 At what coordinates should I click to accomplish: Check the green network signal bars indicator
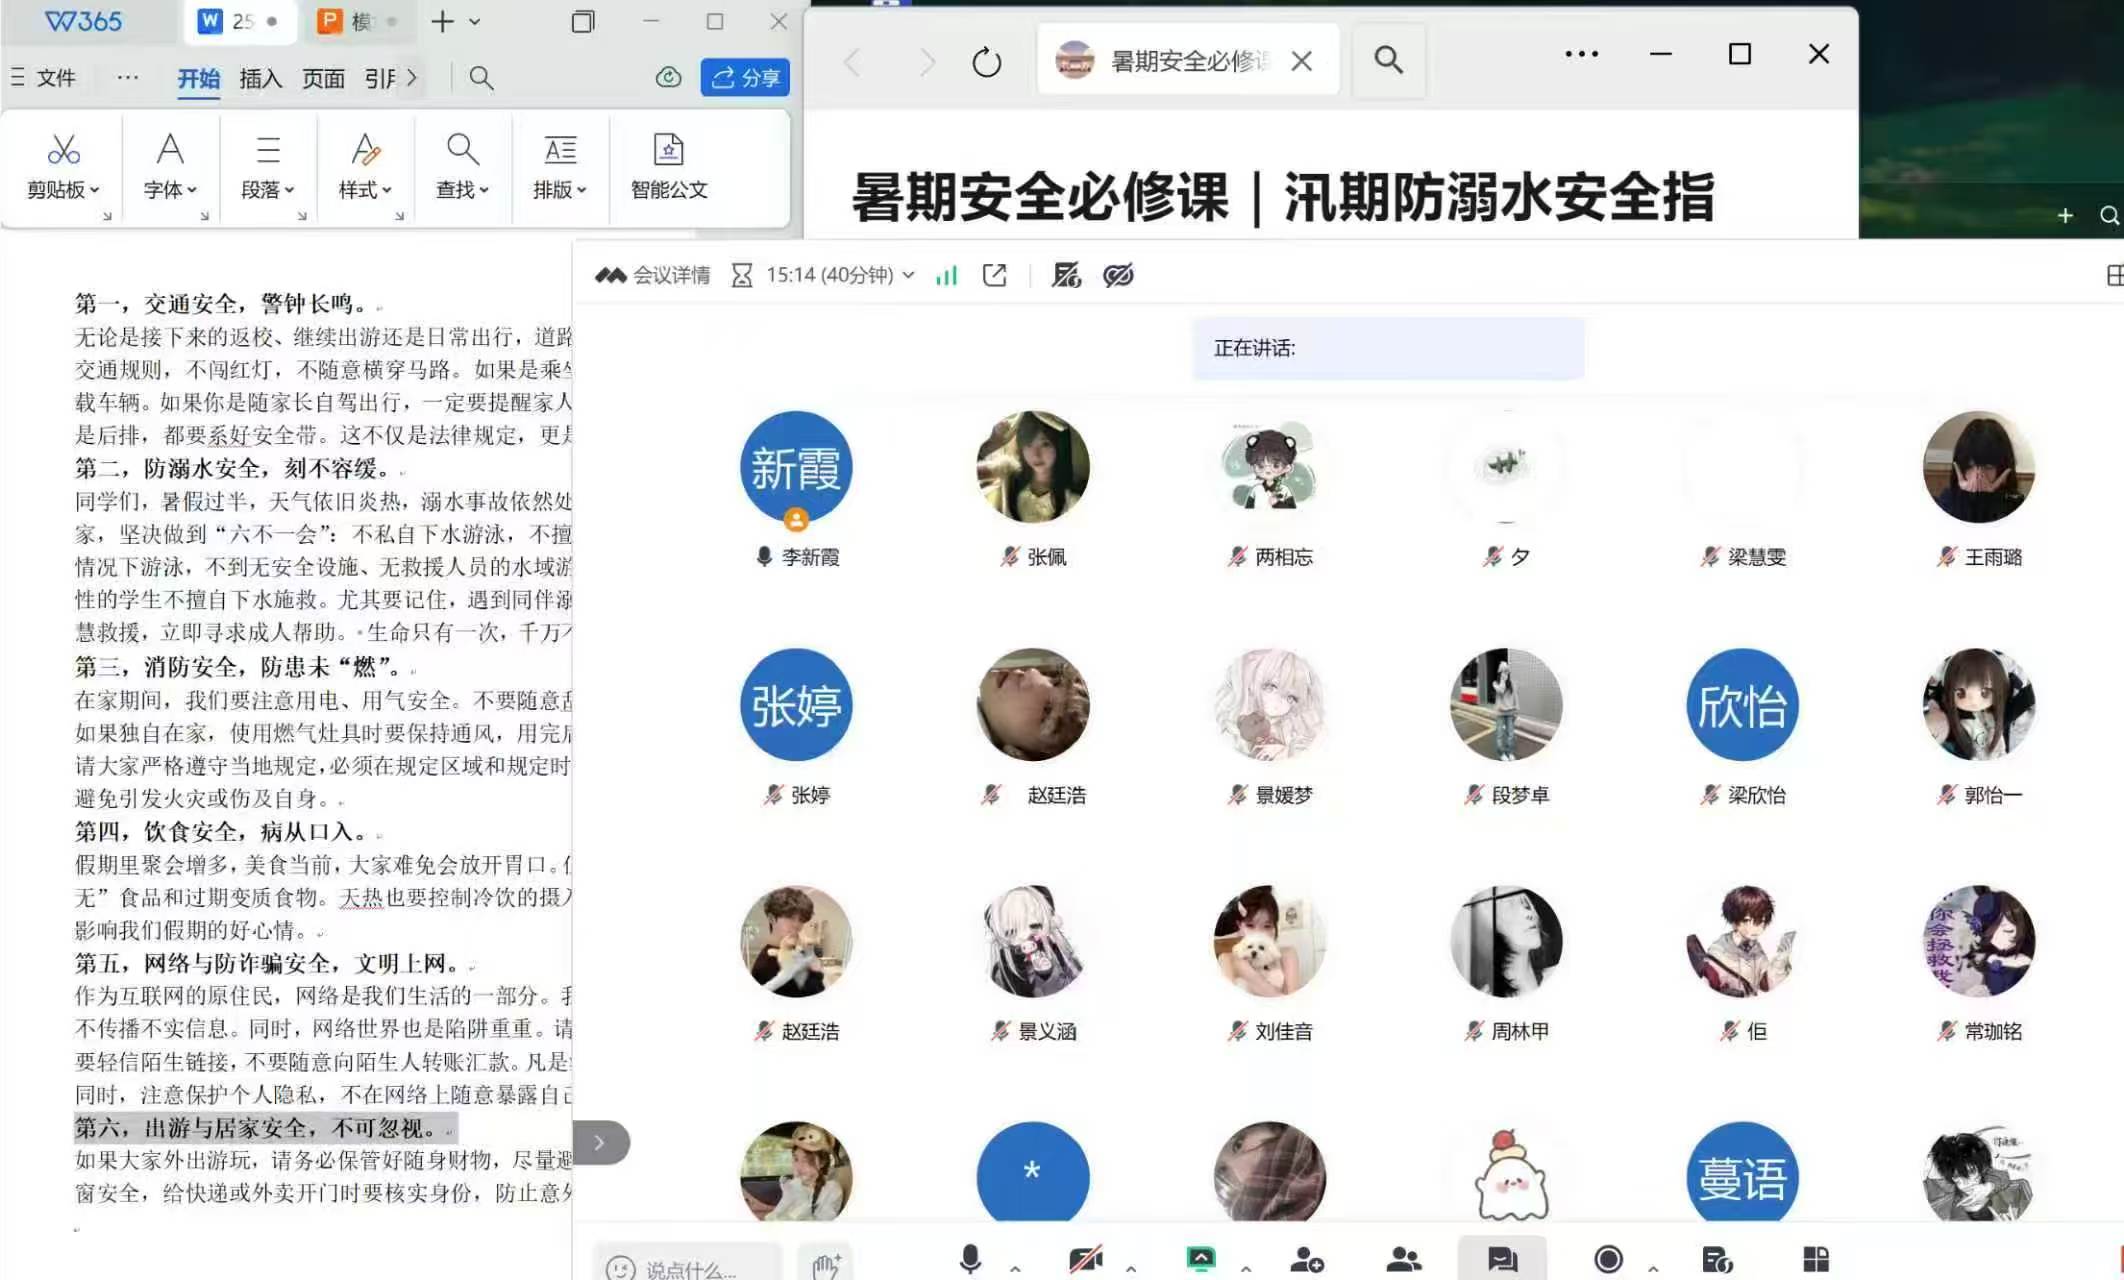coord(946,275)
